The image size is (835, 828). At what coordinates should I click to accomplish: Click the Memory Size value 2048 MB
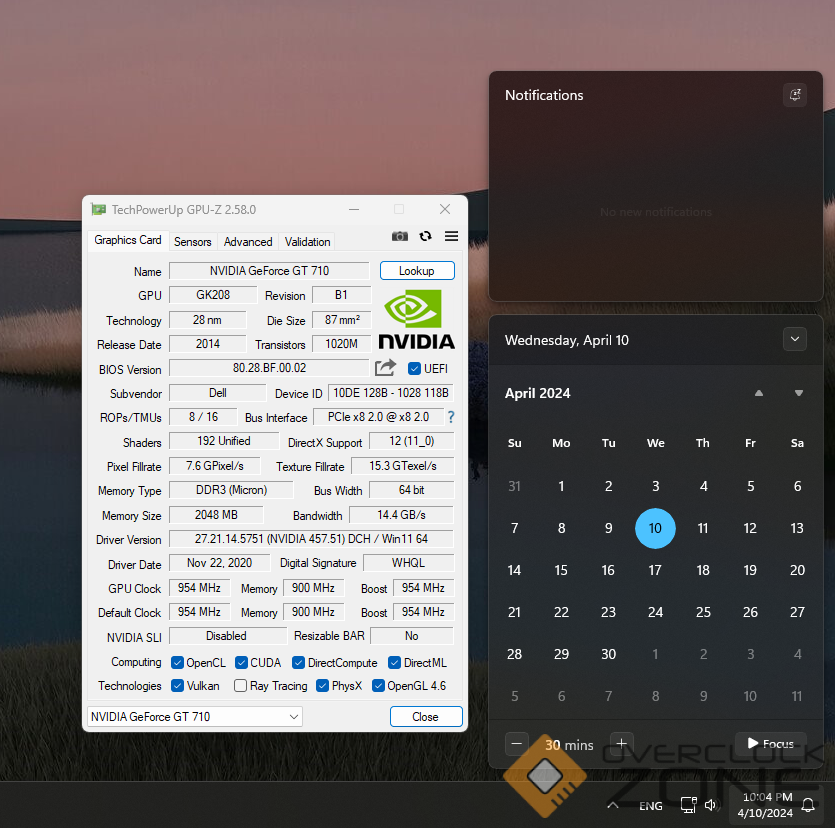point(216,515)
